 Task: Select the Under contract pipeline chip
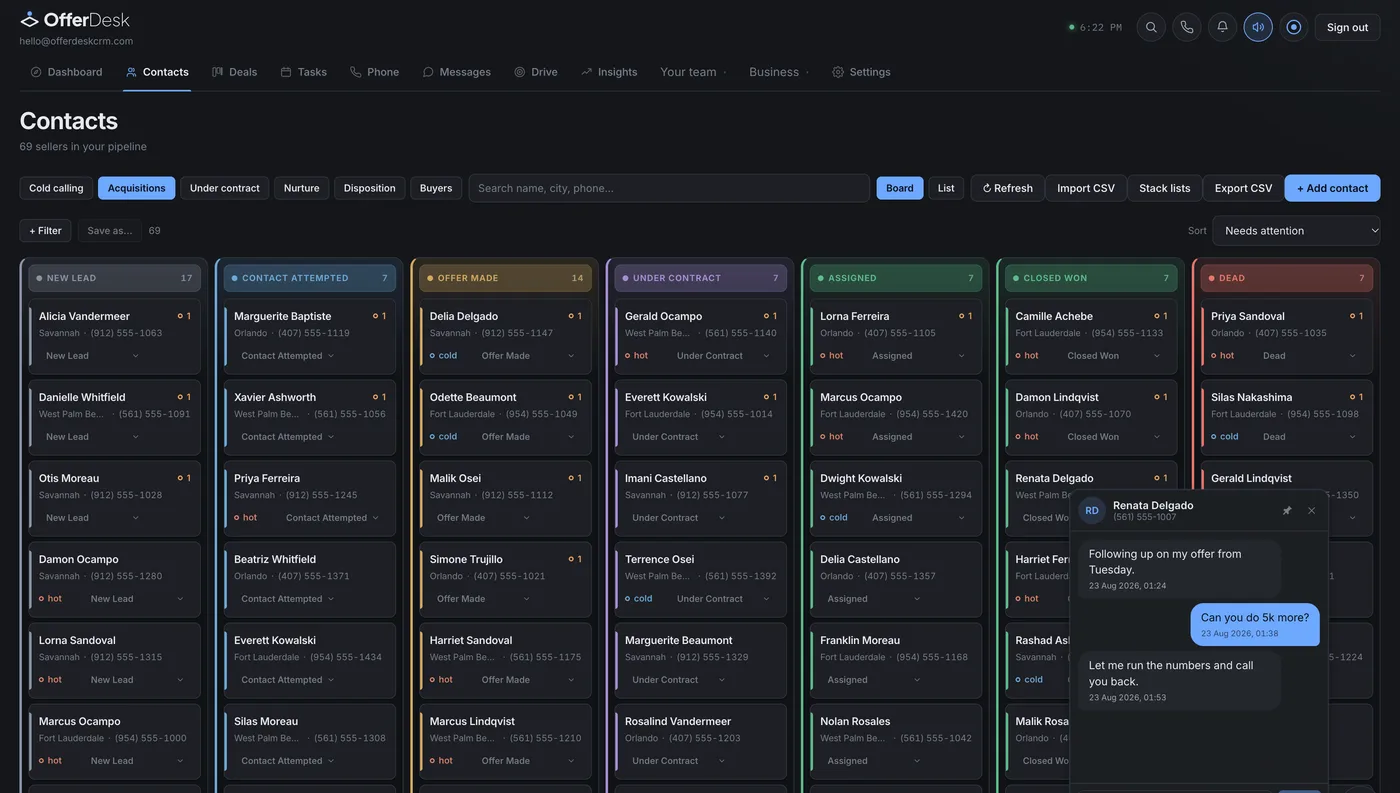[225, 188]
